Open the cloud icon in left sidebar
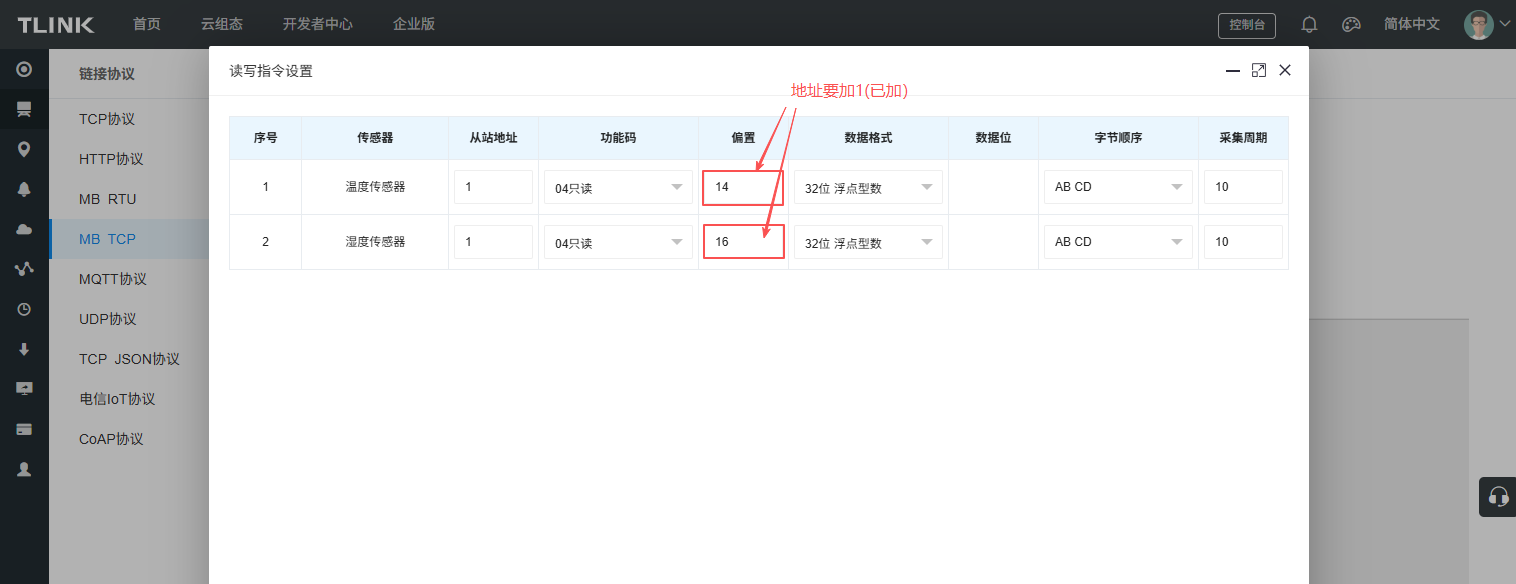This screenshot has height=584, width=1516. [24, 229]
